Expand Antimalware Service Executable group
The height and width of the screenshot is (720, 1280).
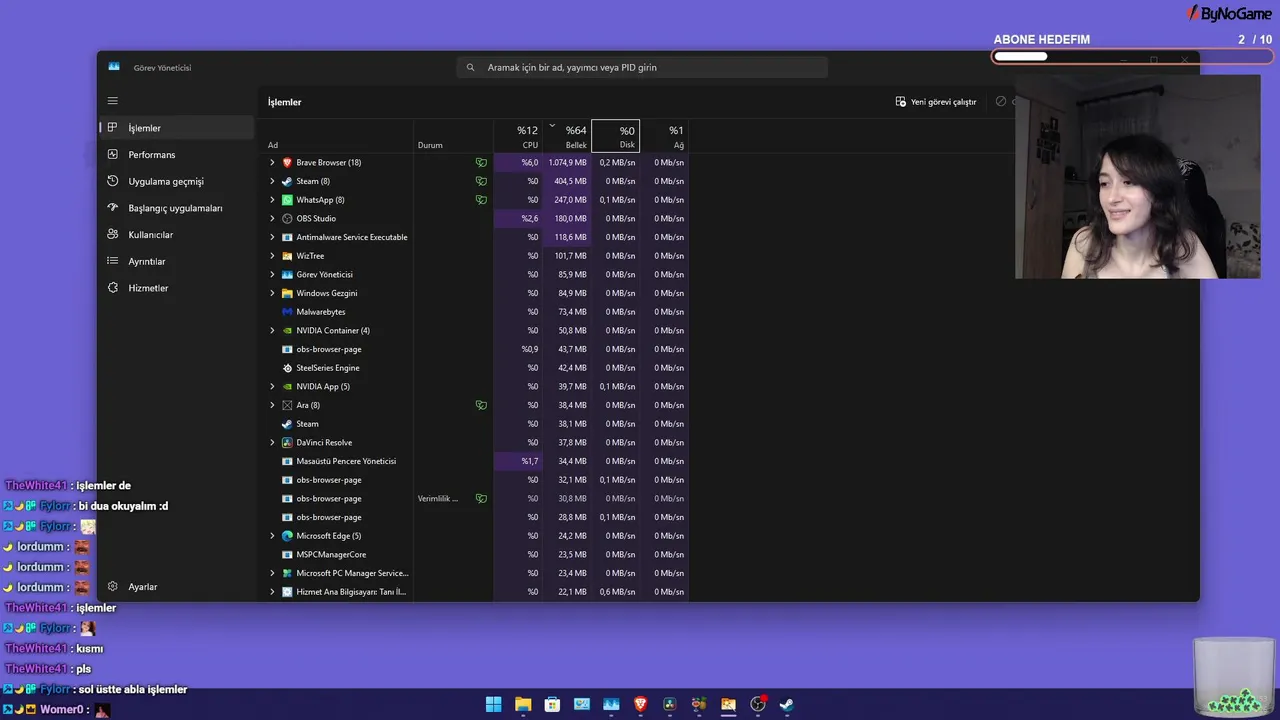coord(272,237)
